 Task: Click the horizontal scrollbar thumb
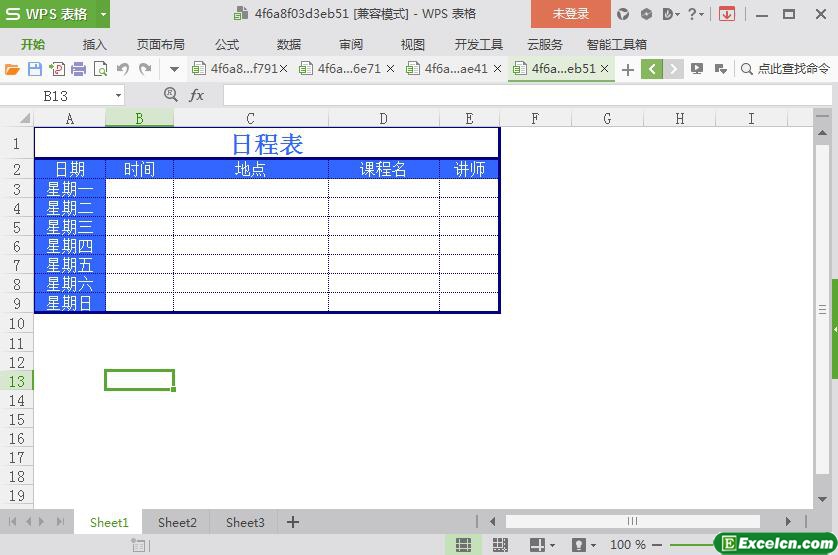coord(632,521)
